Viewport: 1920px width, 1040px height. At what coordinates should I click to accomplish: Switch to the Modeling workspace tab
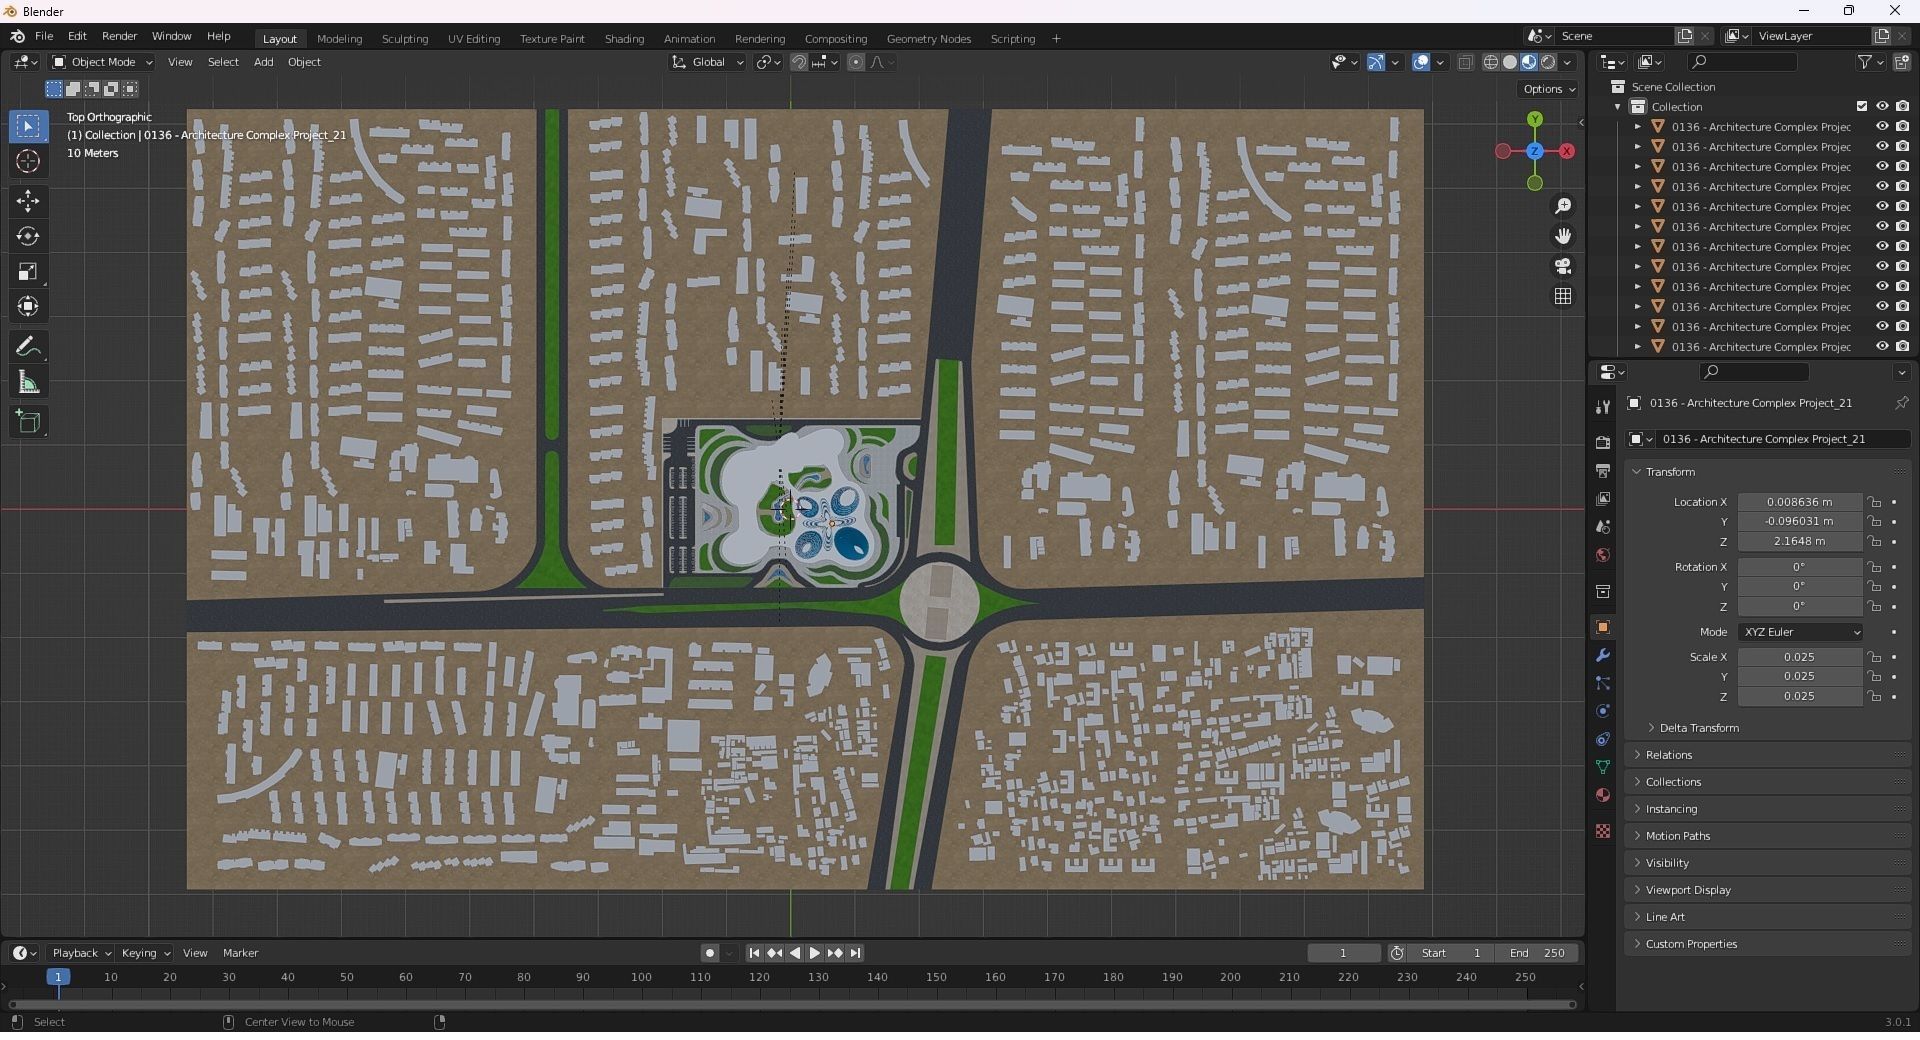[339, 39]
